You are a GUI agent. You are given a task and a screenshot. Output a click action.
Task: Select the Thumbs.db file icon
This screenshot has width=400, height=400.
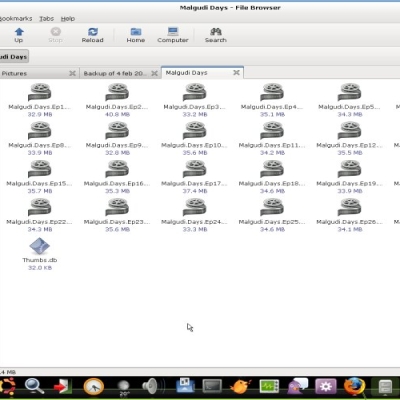[40, 246]
